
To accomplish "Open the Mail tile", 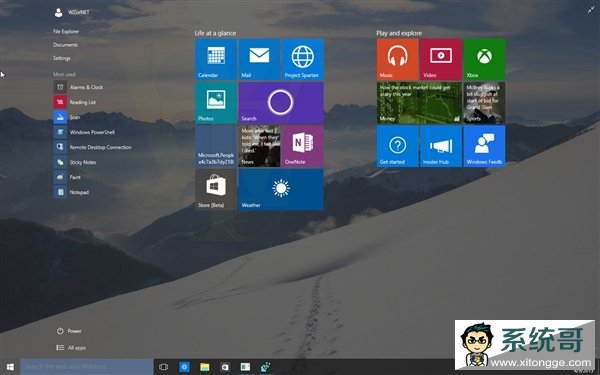I will [259, 59].
